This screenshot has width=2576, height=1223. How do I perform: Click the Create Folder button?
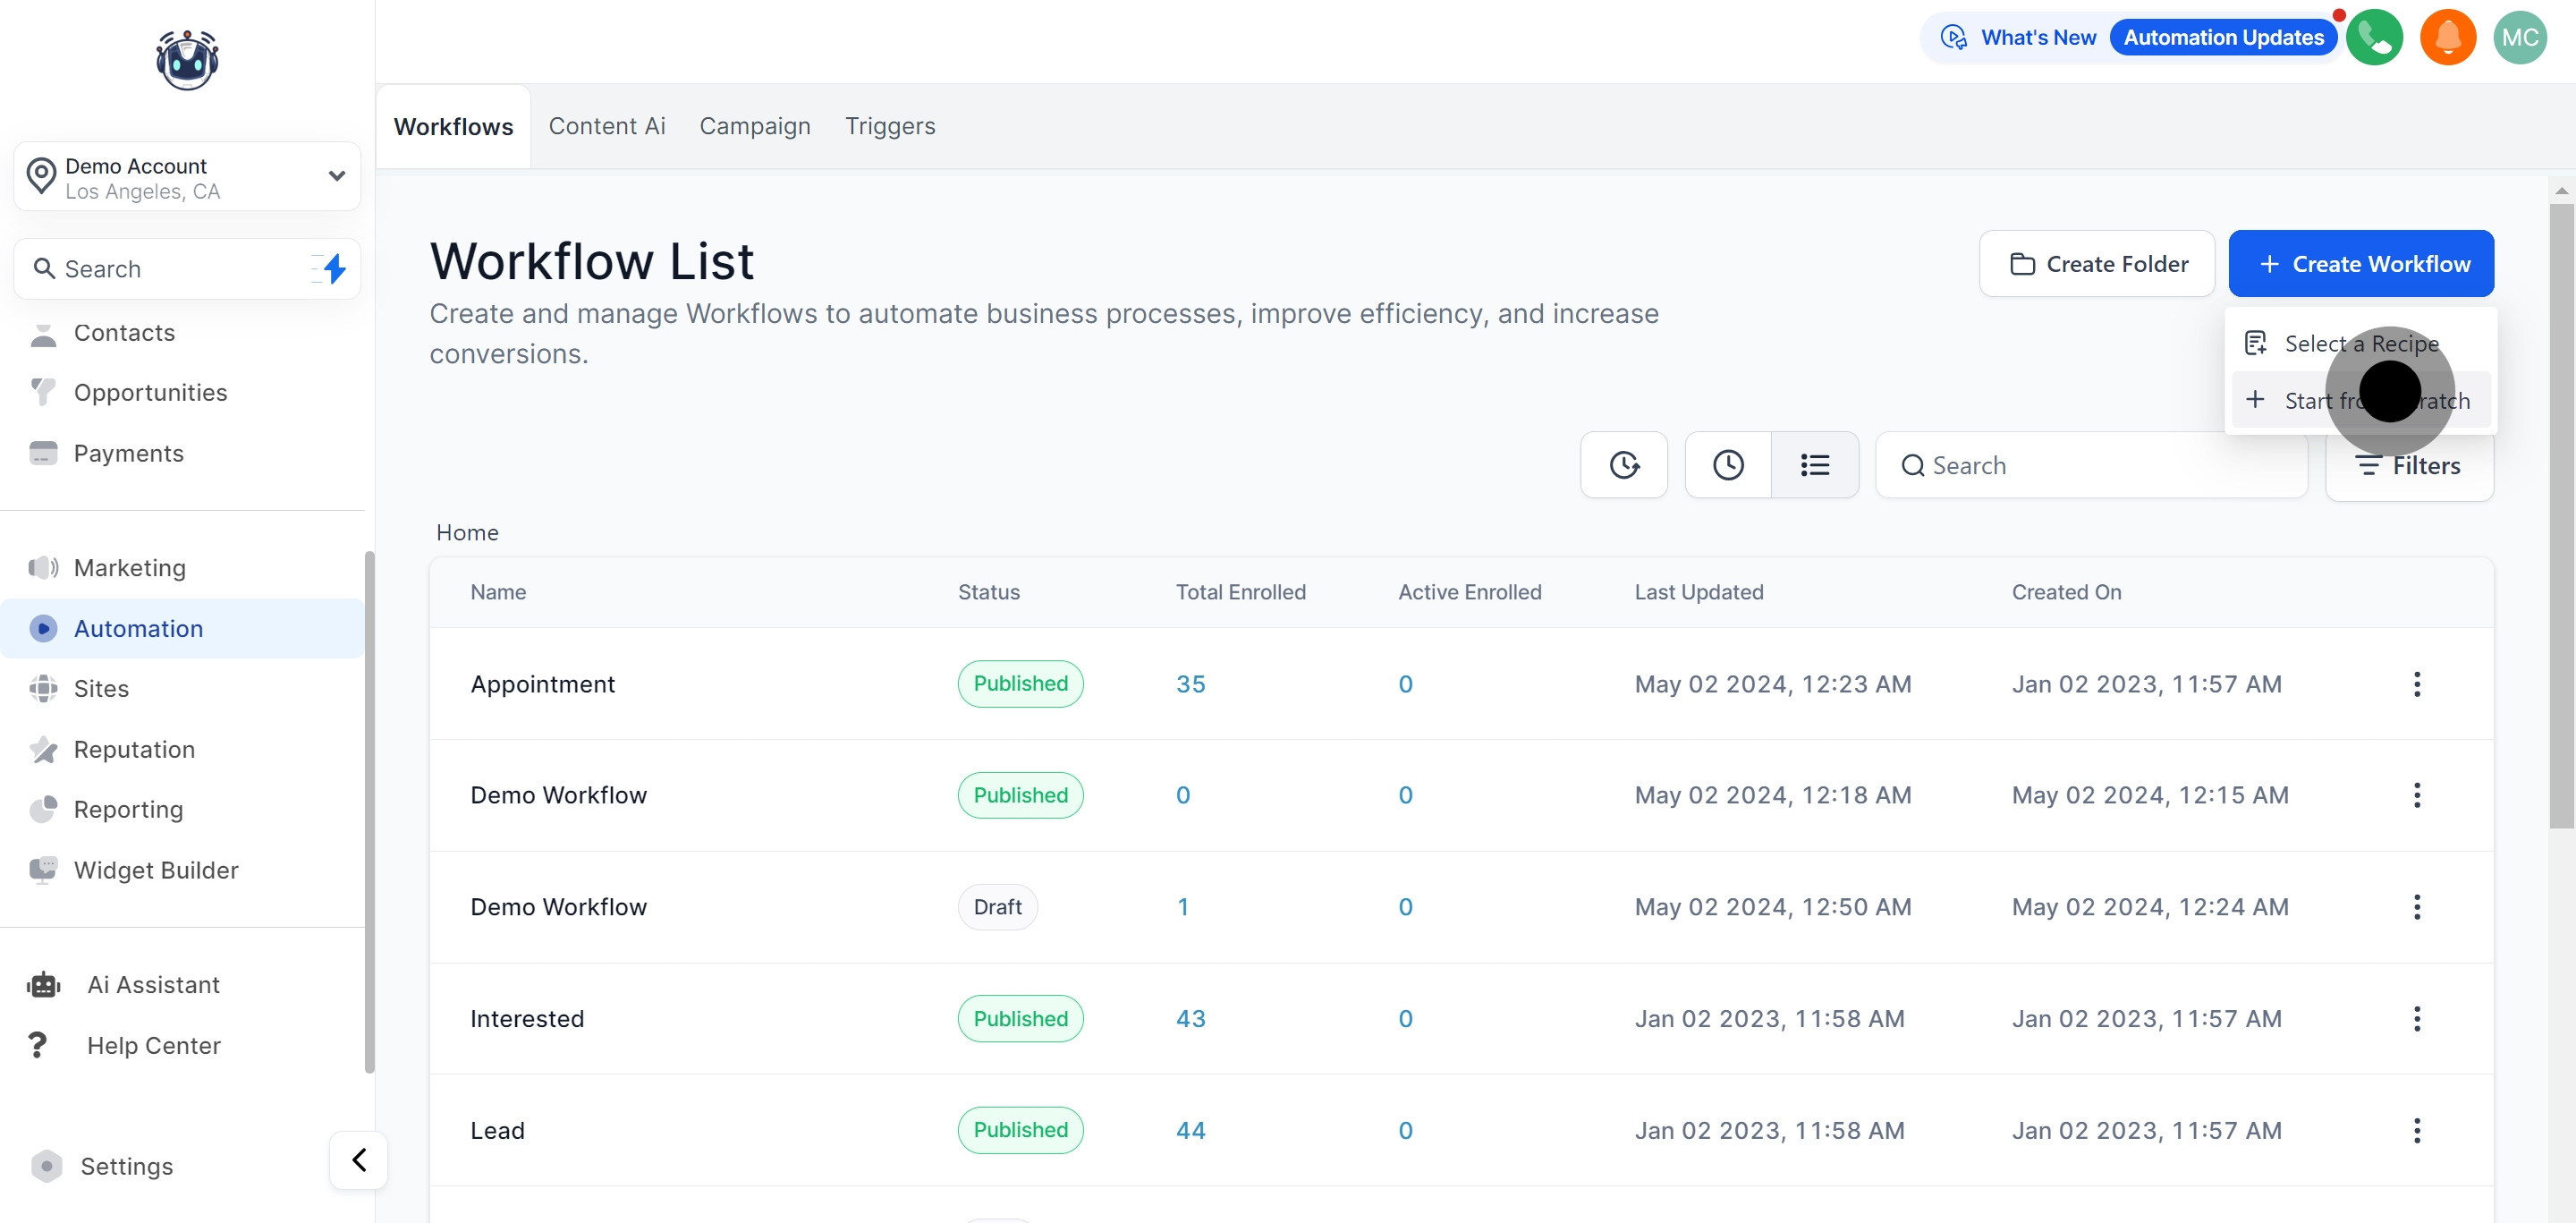[2096, 264]
